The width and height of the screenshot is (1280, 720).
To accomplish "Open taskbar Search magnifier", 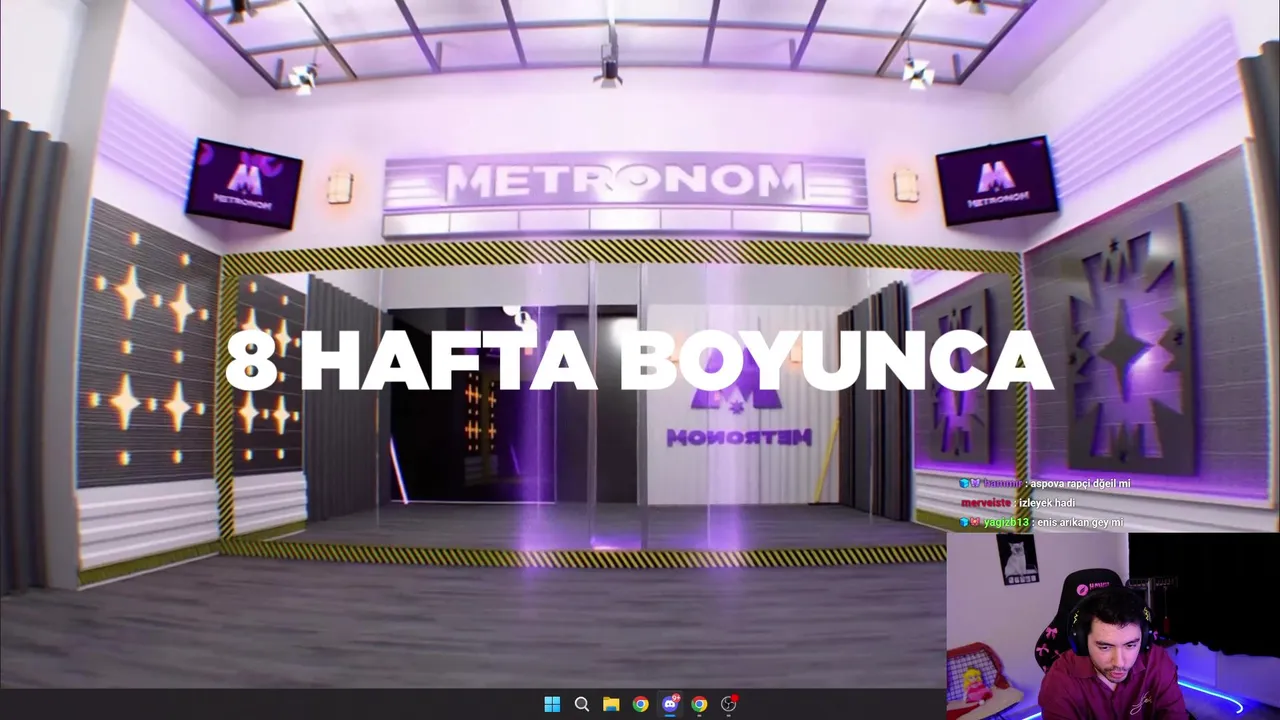I will (x=582, y=704).
